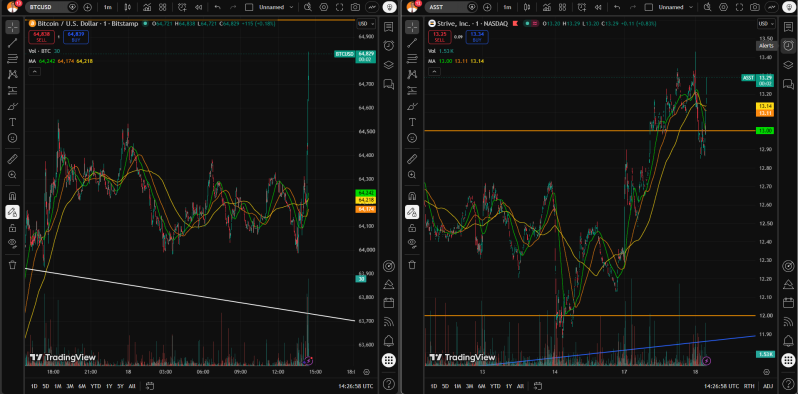The image size is (798, 394).
Task: Open chart settings on BTCUSD chart toolbar
Action: coord(324,7)
